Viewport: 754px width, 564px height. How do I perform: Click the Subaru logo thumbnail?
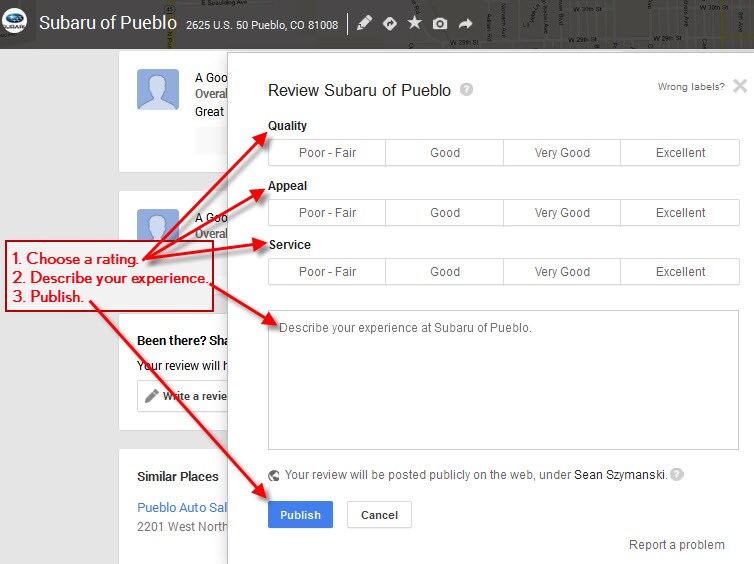click(x=15, y=23)
